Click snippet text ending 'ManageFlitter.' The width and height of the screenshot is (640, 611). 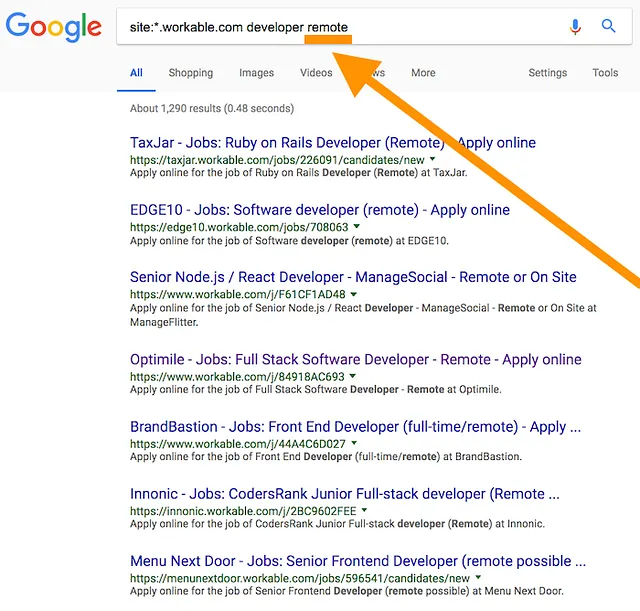tap(363, 315)
